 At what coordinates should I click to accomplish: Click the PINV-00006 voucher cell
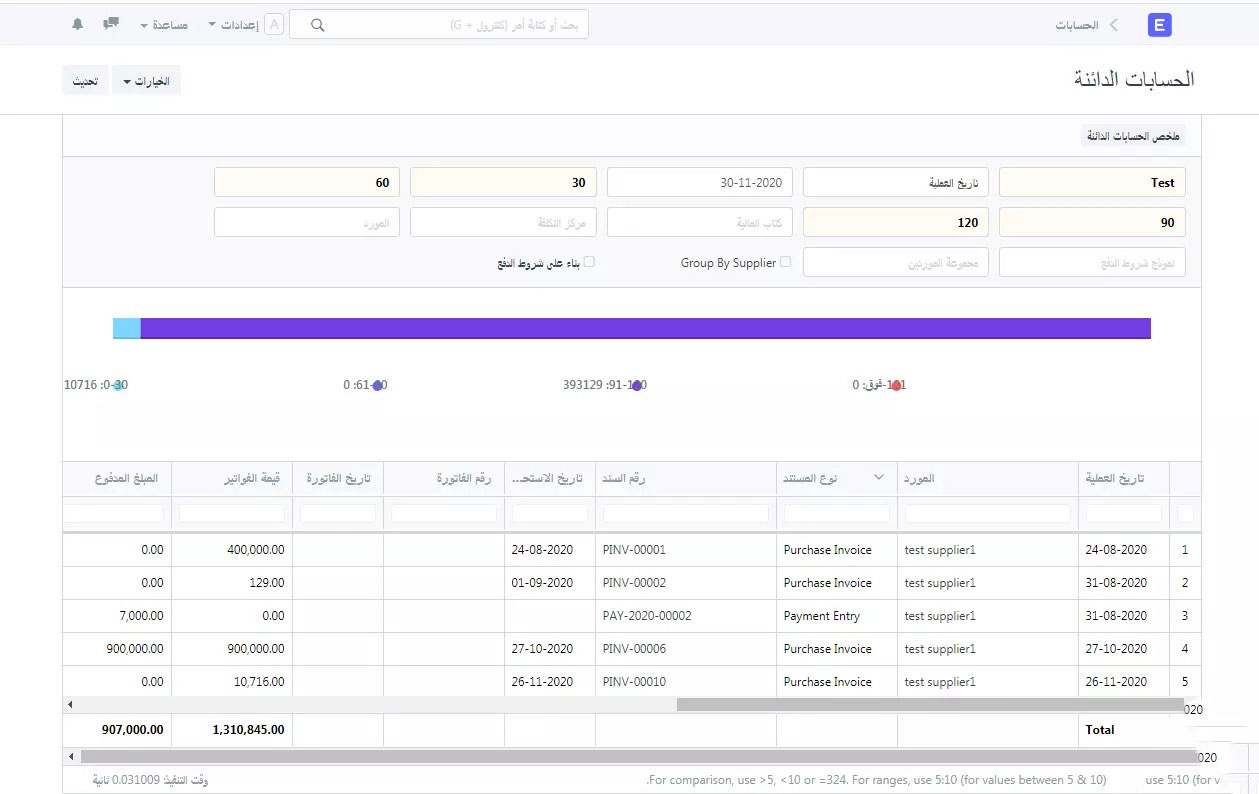click(686, 649)
